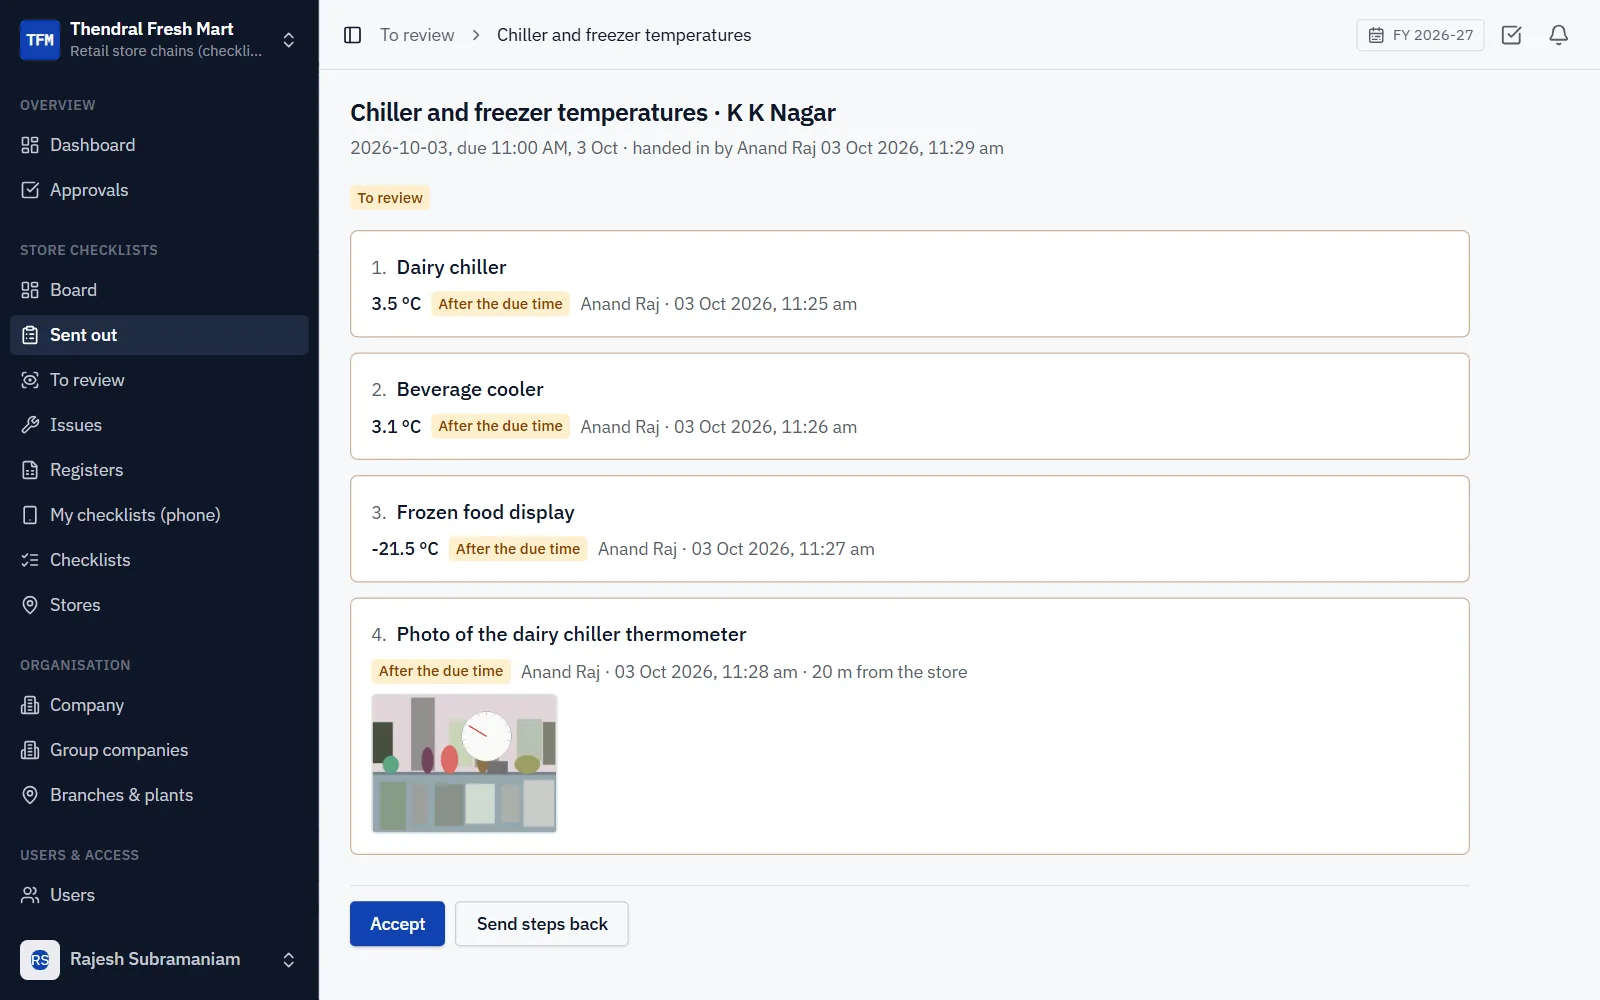Open the Approvals menu item
The image size is (1600, 1000).
pyautogui.click(x=159, y=190)
